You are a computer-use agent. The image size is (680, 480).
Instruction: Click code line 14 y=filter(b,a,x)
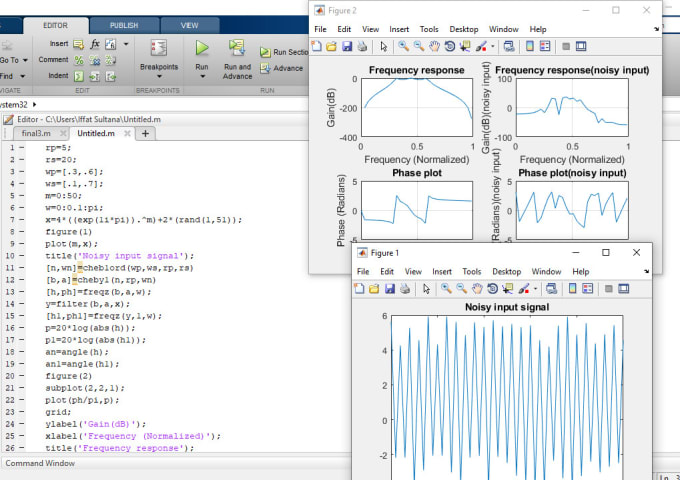(87, 304)
